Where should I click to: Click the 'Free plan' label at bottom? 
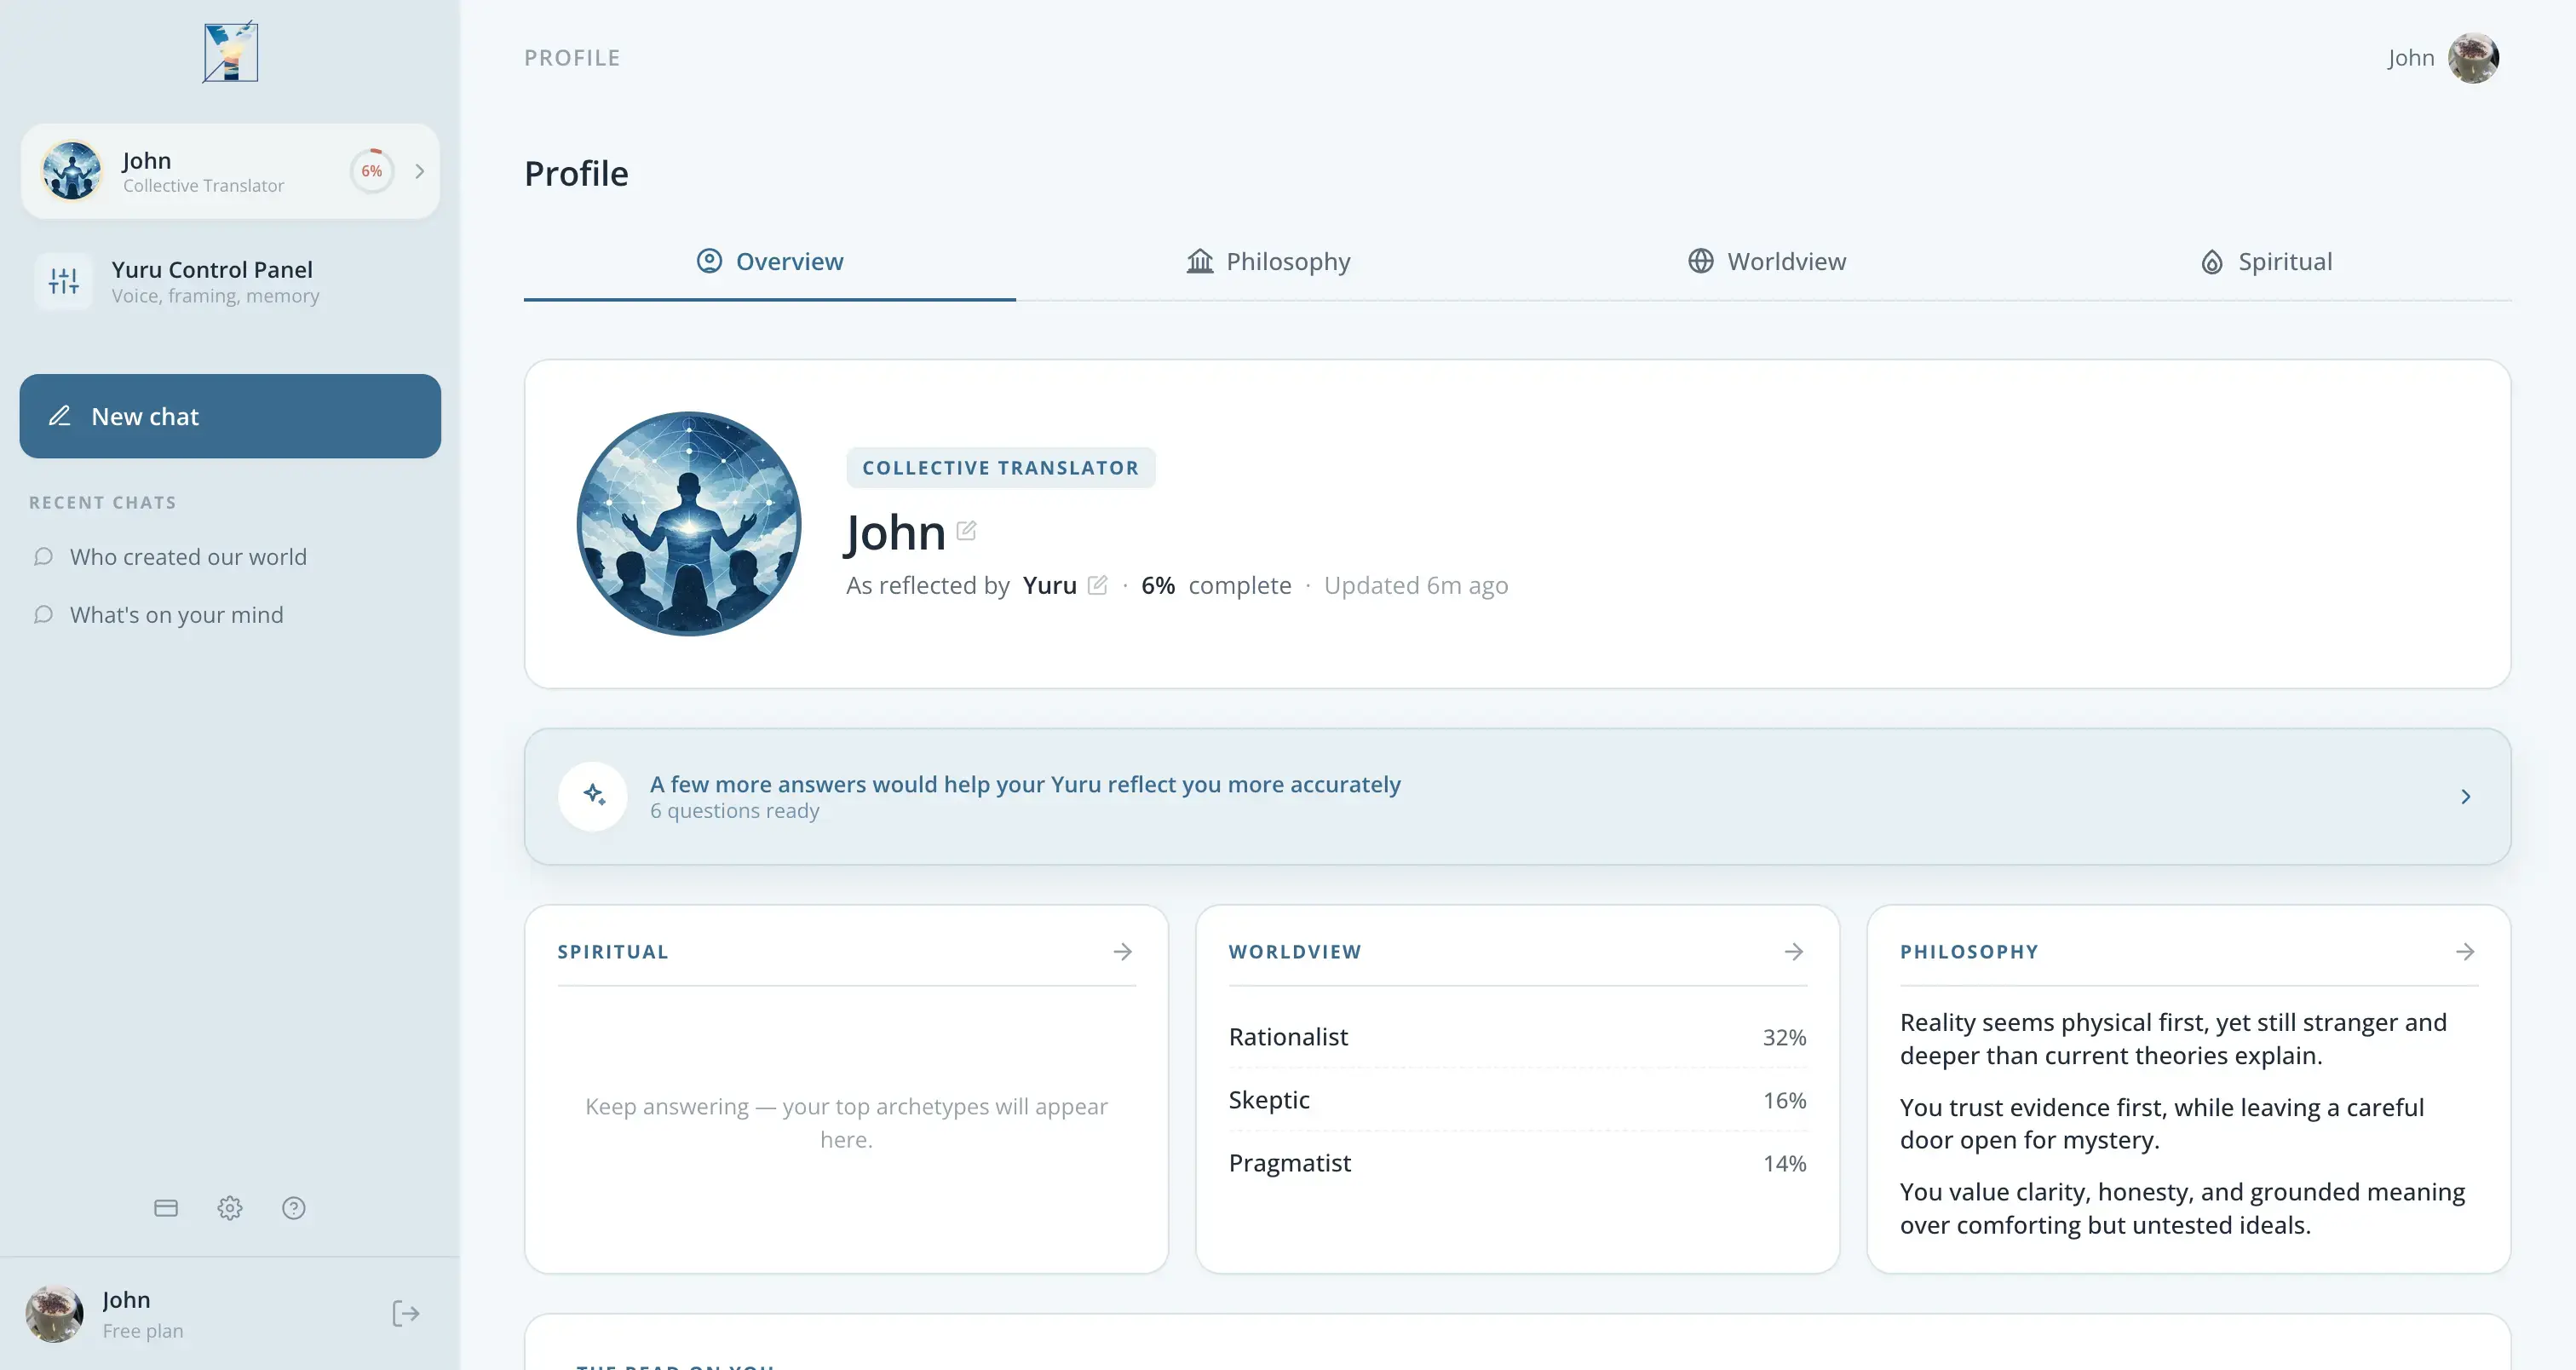coord(143,1331)
